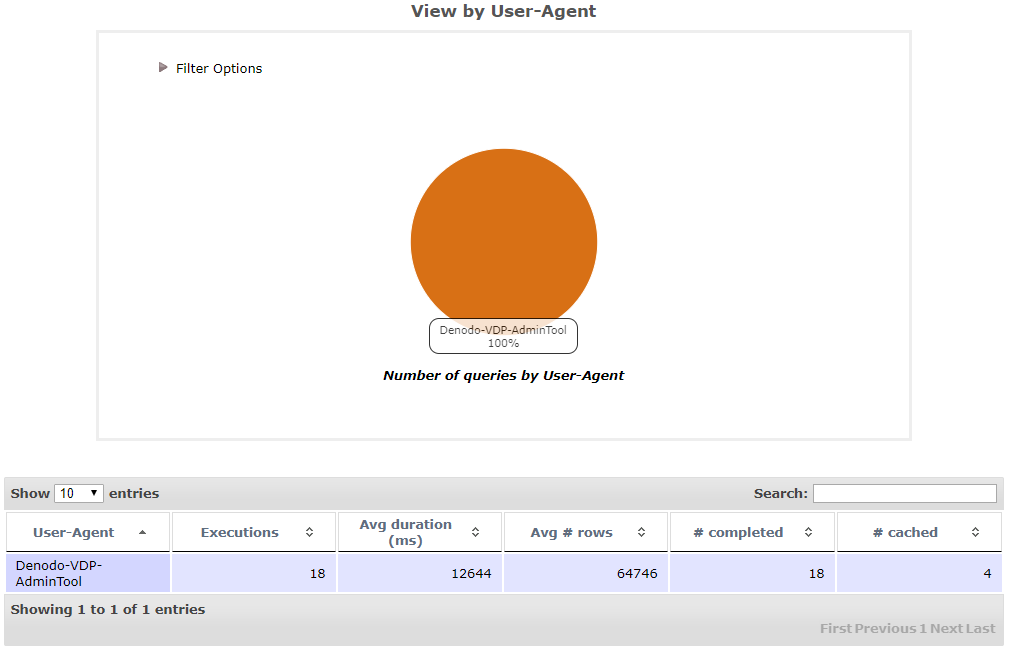Sort by Avg # rows arrows
This screenshot has width=1009, height=656.
click(x=642, y=532)
